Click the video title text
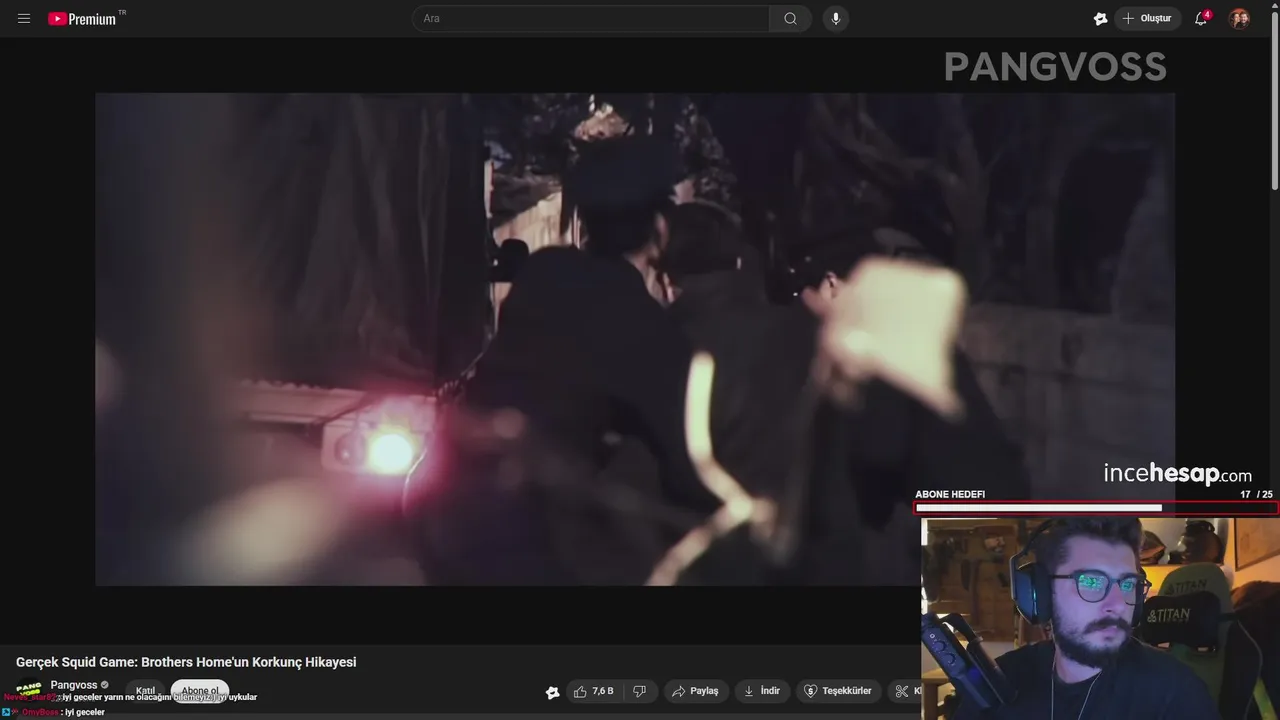The image size is (1280, 720). 186,662
